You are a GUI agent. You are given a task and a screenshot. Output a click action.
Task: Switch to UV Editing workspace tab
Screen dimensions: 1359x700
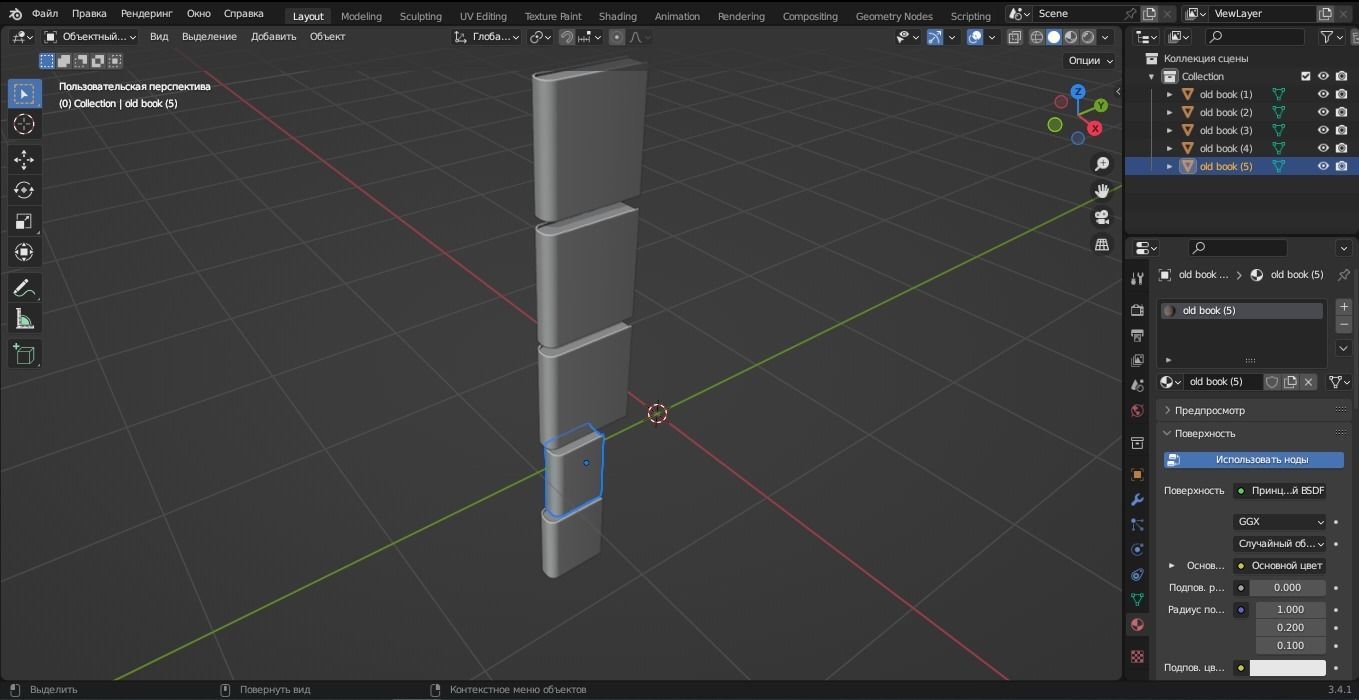point(483,16)
